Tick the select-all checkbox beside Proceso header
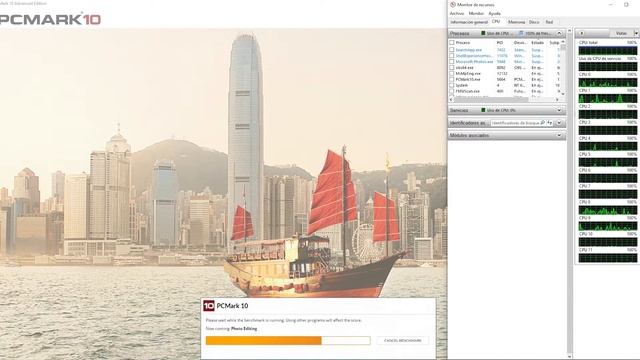The image size is (640, 360). [452, 42]
